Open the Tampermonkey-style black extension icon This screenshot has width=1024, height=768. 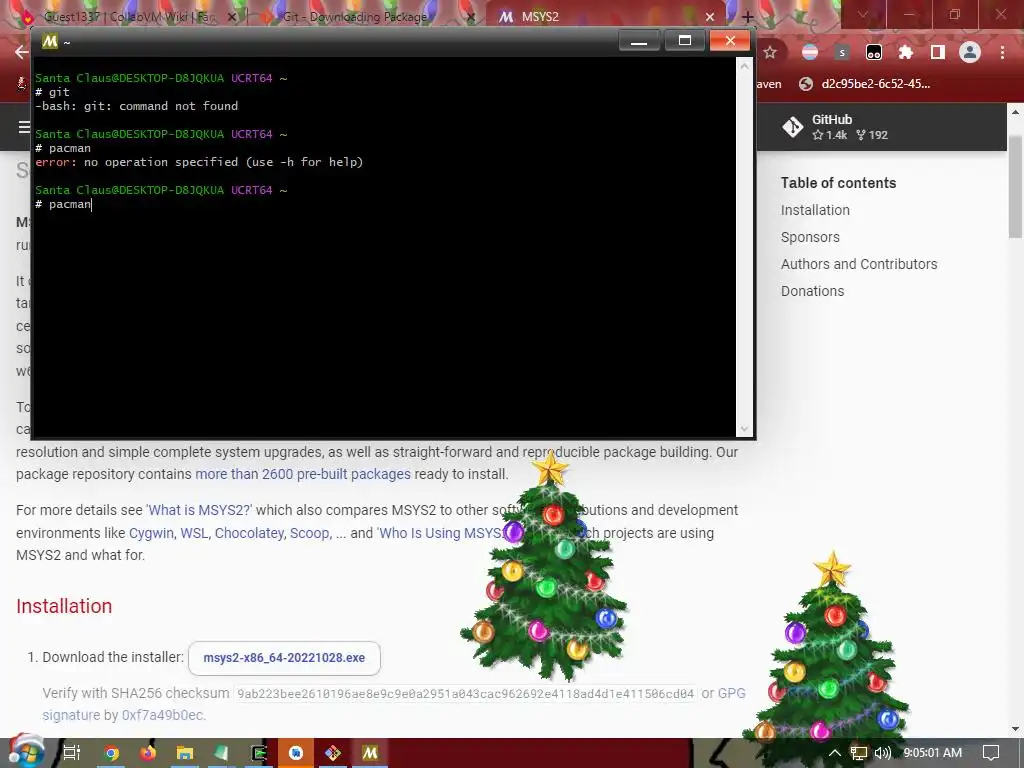[874, 52]
